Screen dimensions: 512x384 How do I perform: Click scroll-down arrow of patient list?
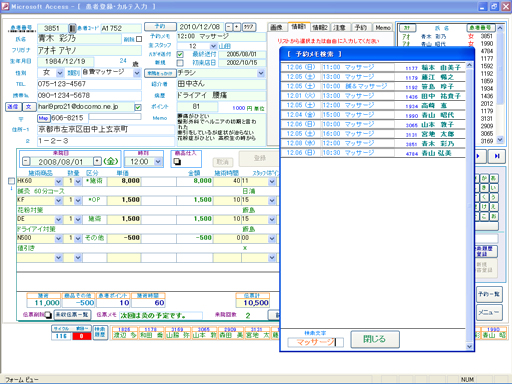coord(500,140)
